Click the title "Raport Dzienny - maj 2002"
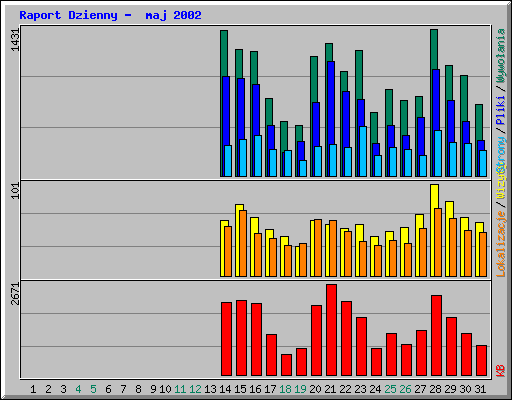 (x=110, y=15)
